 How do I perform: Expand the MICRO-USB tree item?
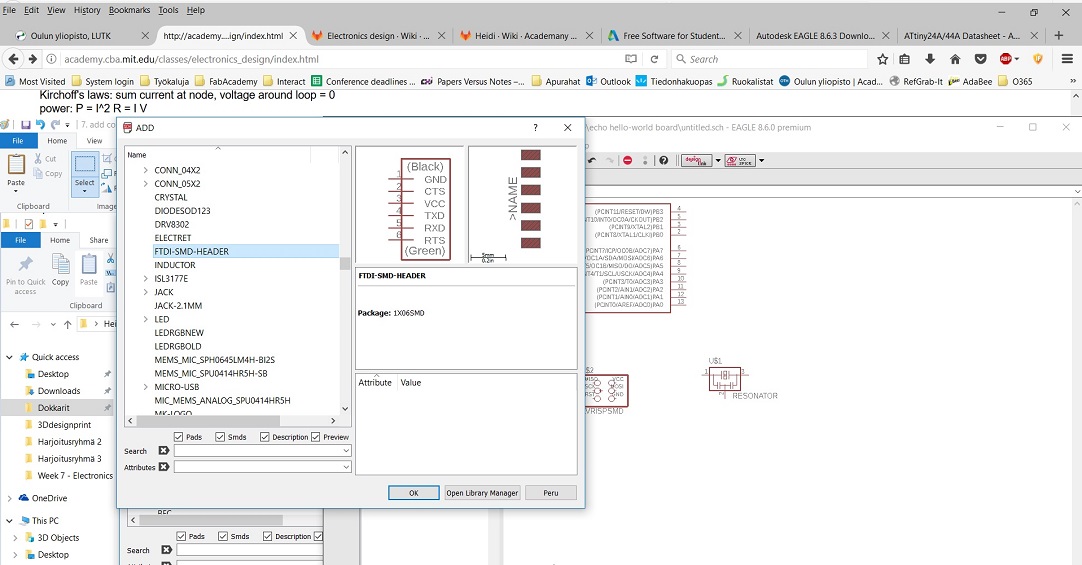[x=146, y=387]
